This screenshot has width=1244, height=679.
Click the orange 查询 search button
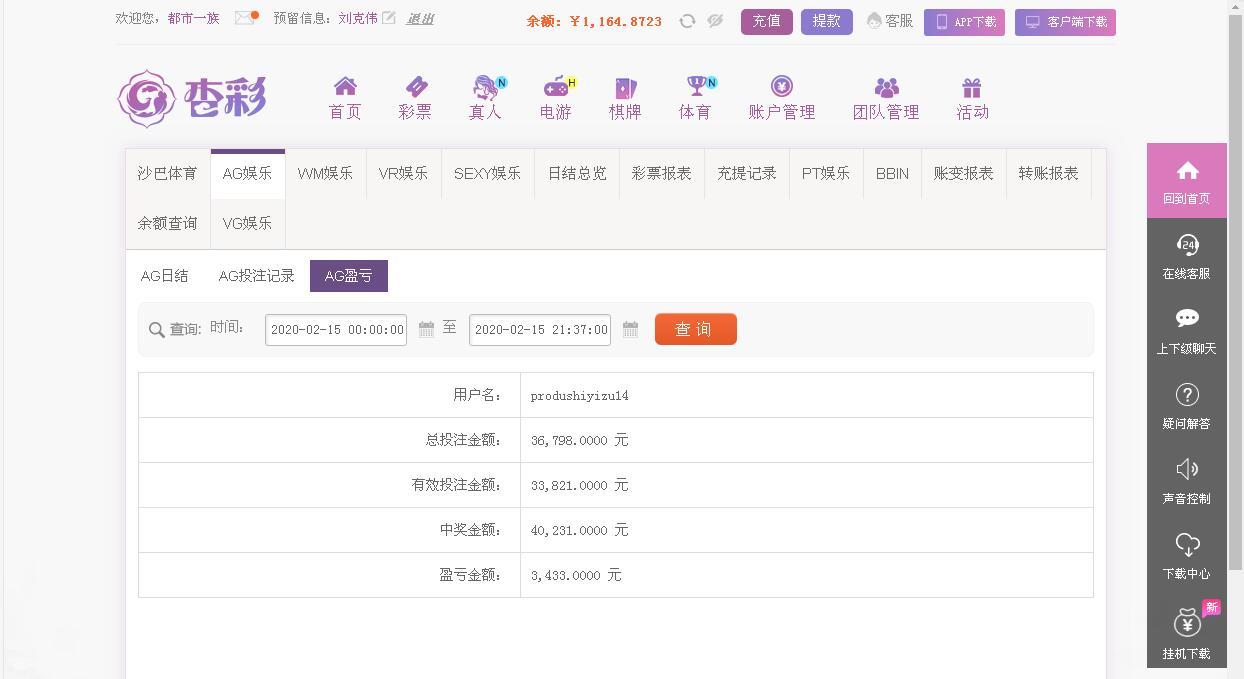tap(695, 329)
